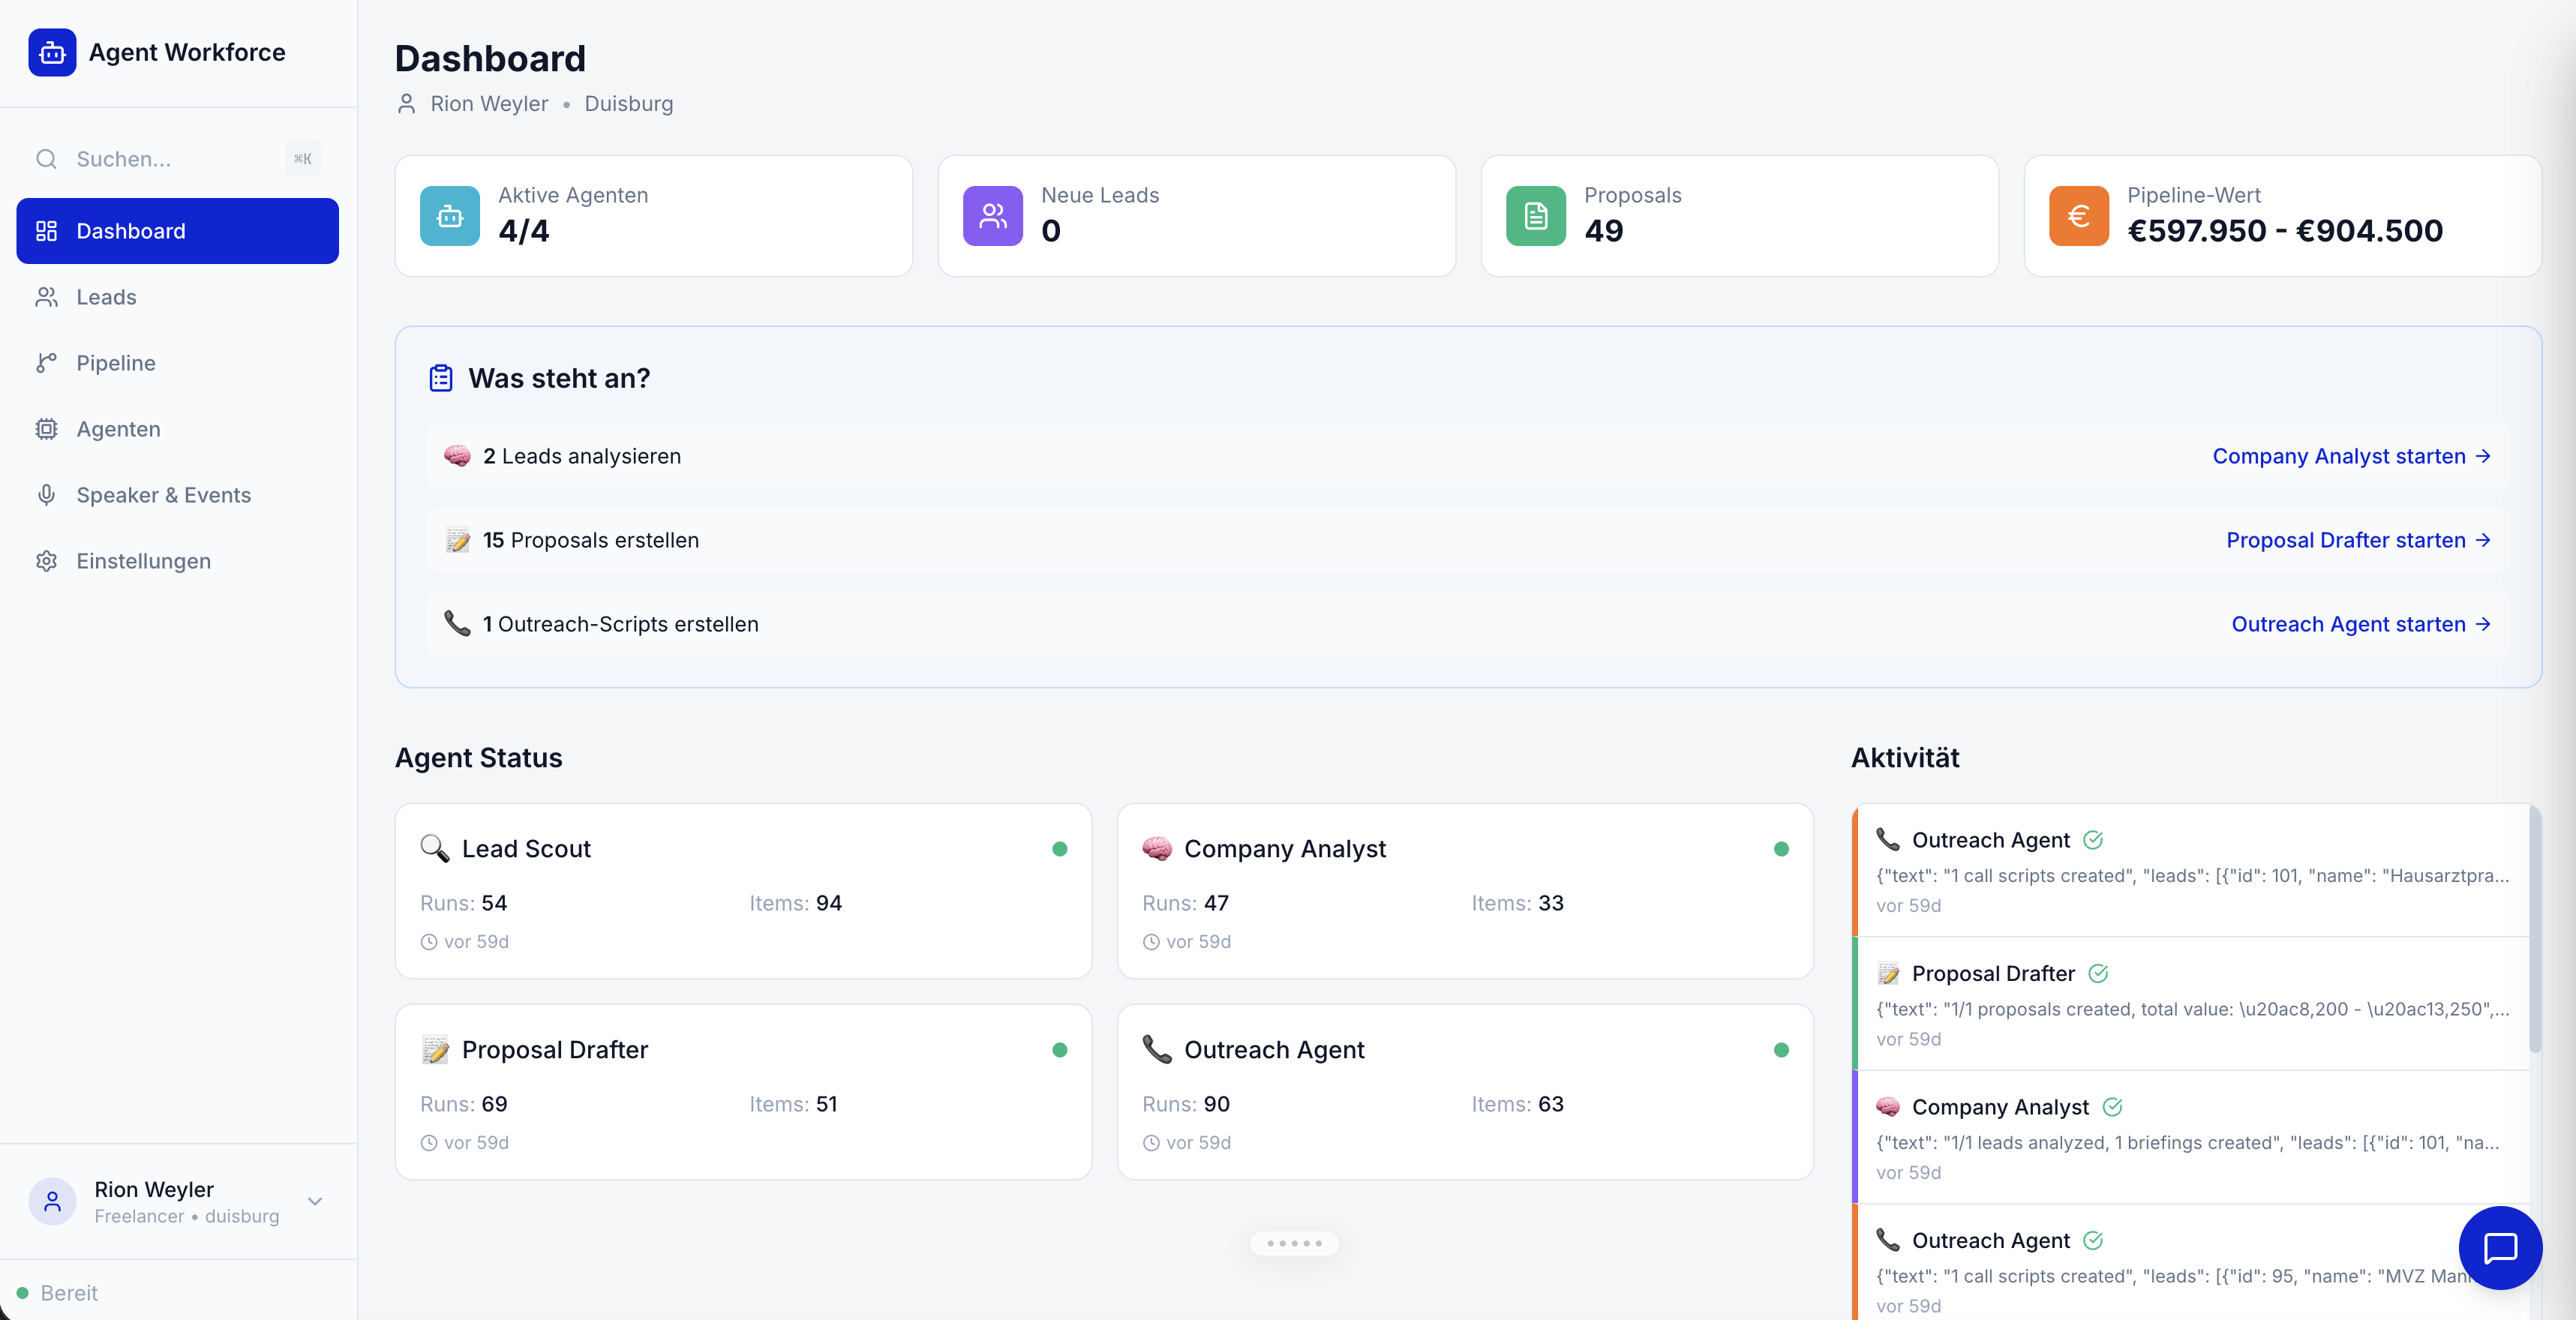Open the Pipeline section
The height and width of the screenshot is (1320, 2576).
pos(178,363)
